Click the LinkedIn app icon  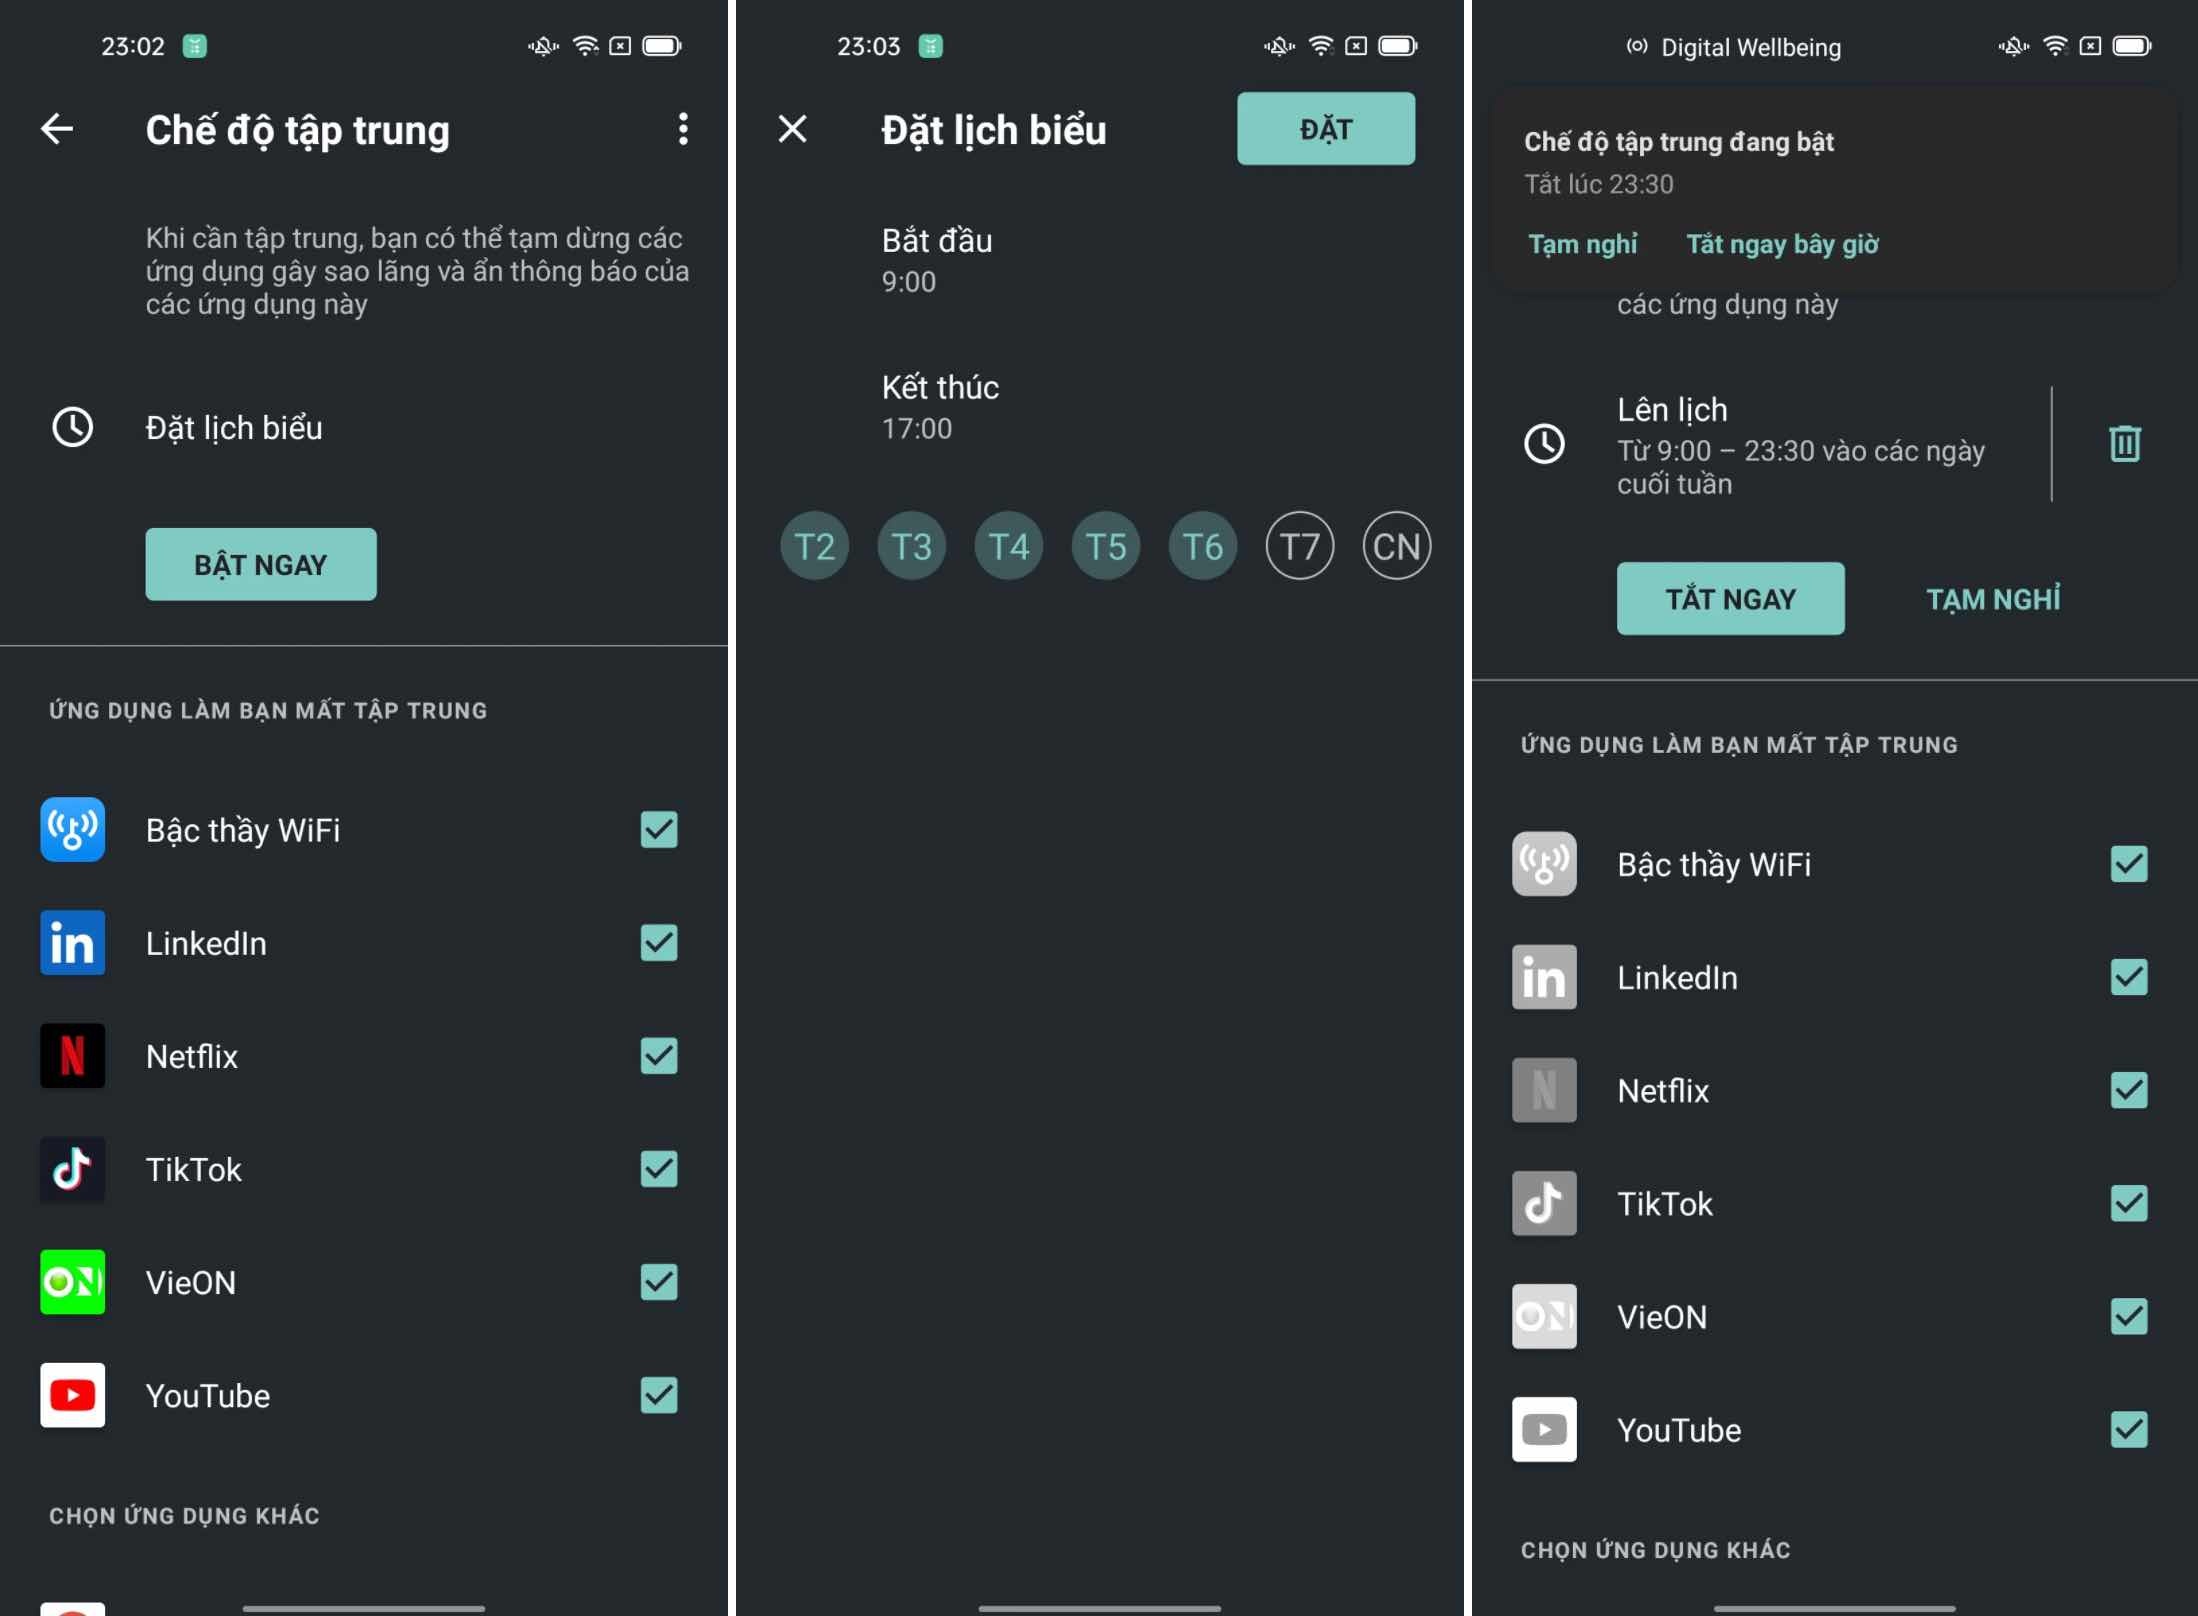72,943
